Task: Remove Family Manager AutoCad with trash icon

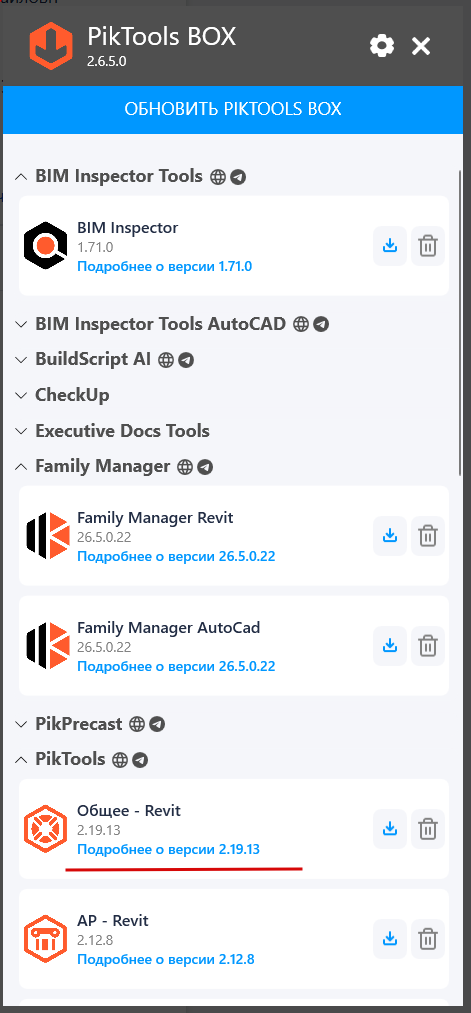Action: pos(428,645)
